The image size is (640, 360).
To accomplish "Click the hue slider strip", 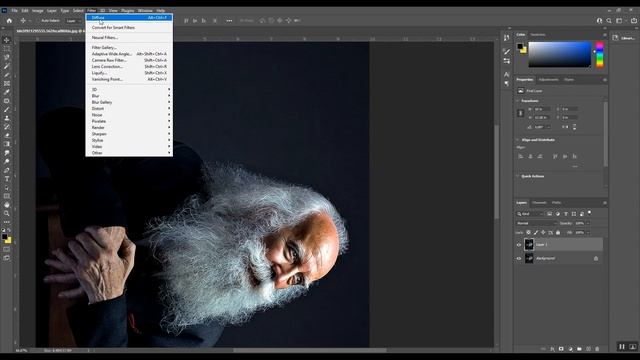I will [600, 54].
